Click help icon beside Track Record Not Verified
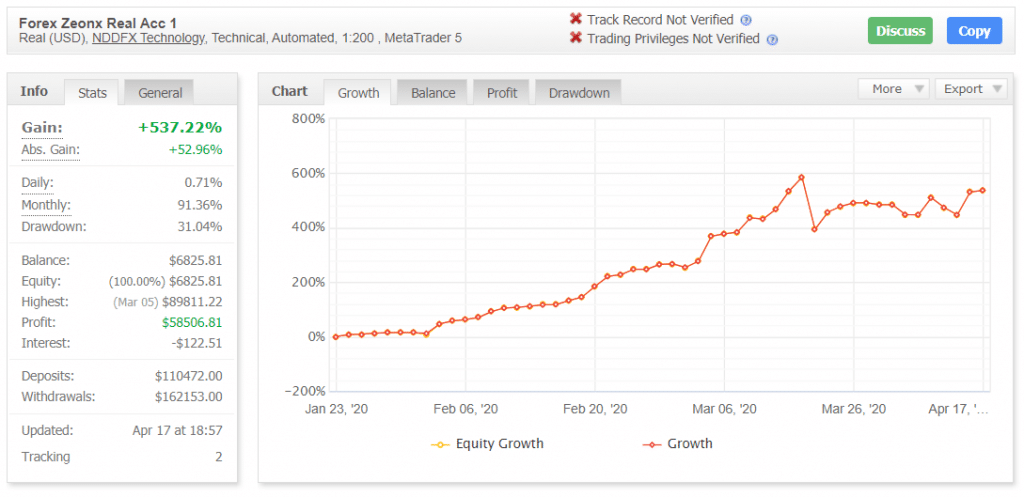Image resolution: width=1024 pixels, height=497 pixels. 746,20
